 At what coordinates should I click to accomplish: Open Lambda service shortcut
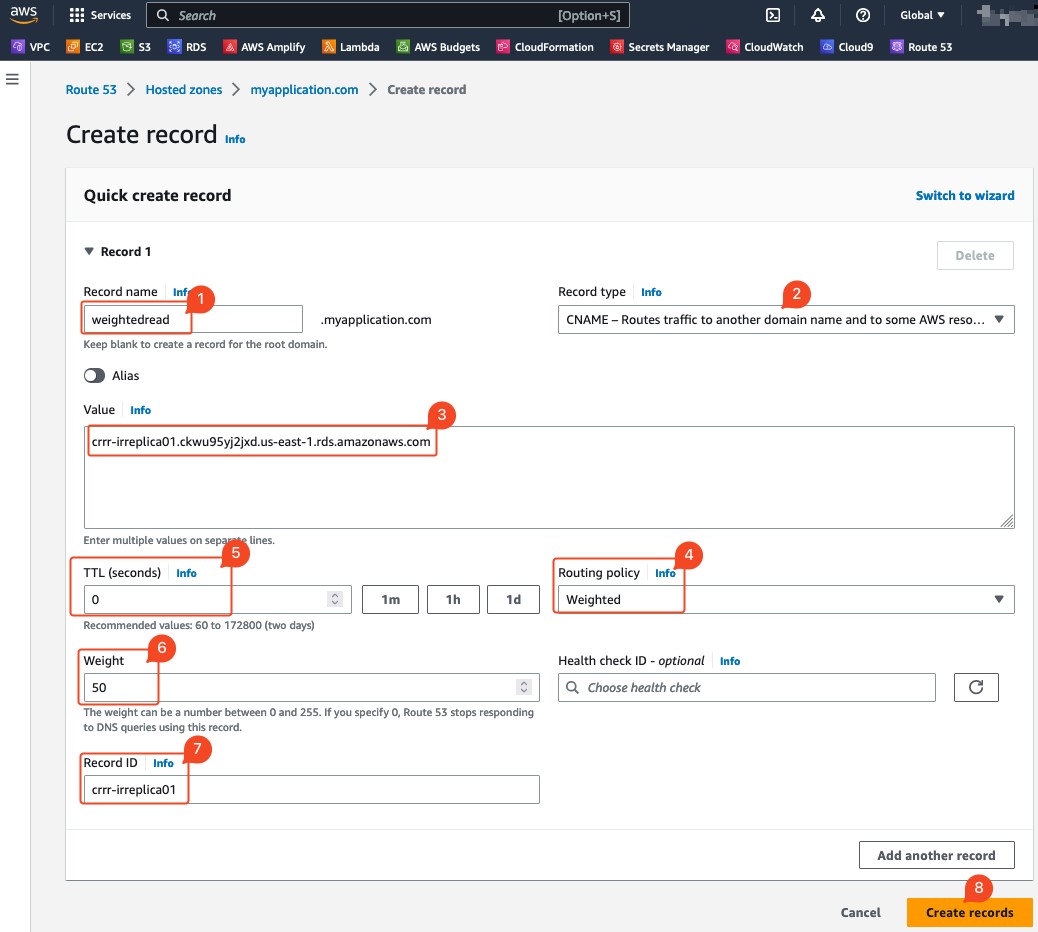pos(350,47)
